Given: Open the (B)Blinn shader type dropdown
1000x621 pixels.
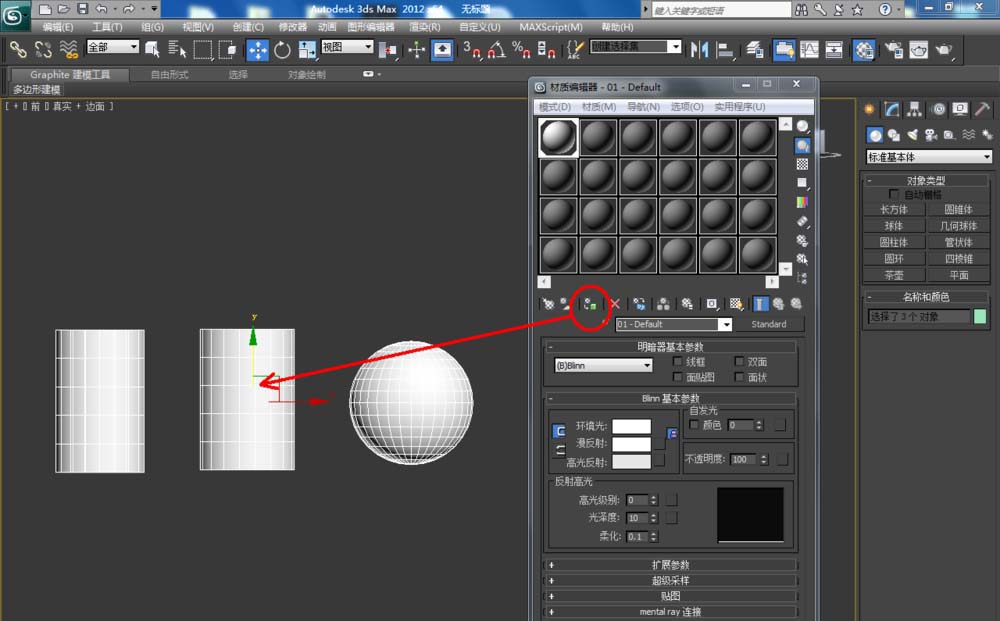Looking at the screenshot, I should click(x=603, y=366).
